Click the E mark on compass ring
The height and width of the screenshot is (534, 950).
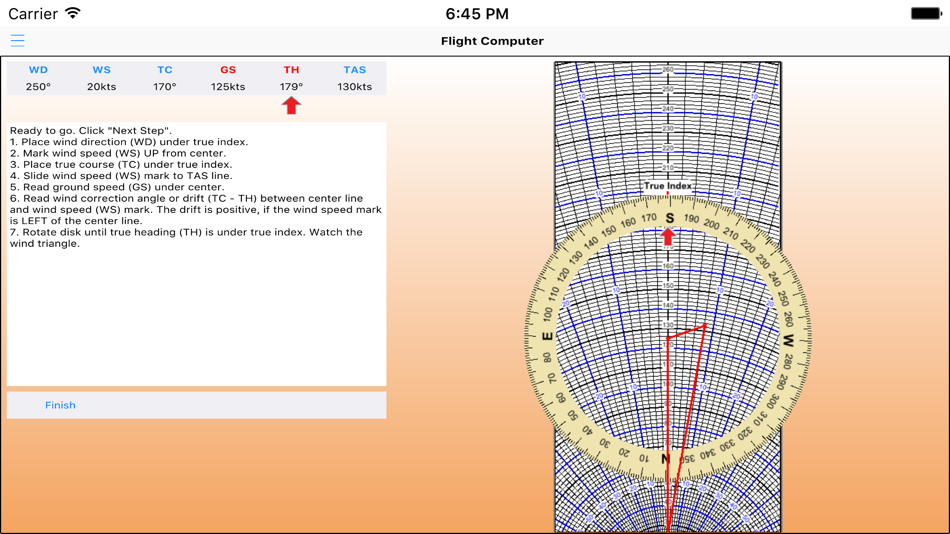click(x=547, y=336)
